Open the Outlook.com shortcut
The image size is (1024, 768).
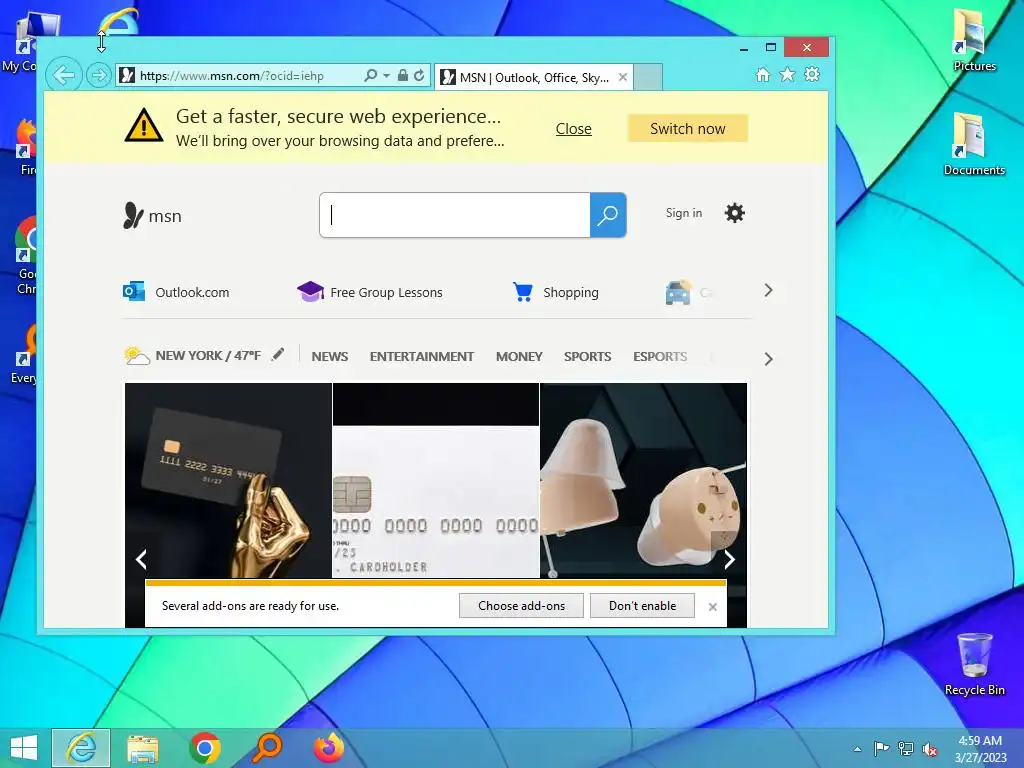tap(176, 292)
